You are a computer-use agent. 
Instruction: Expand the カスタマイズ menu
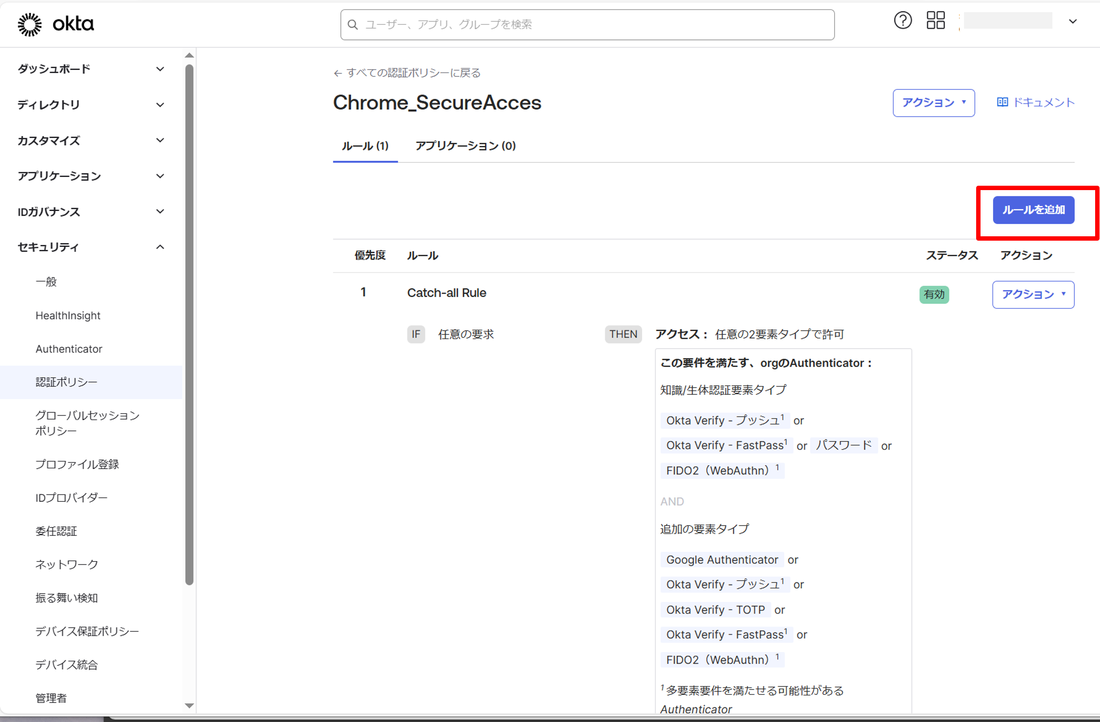[x=91, y=140]
